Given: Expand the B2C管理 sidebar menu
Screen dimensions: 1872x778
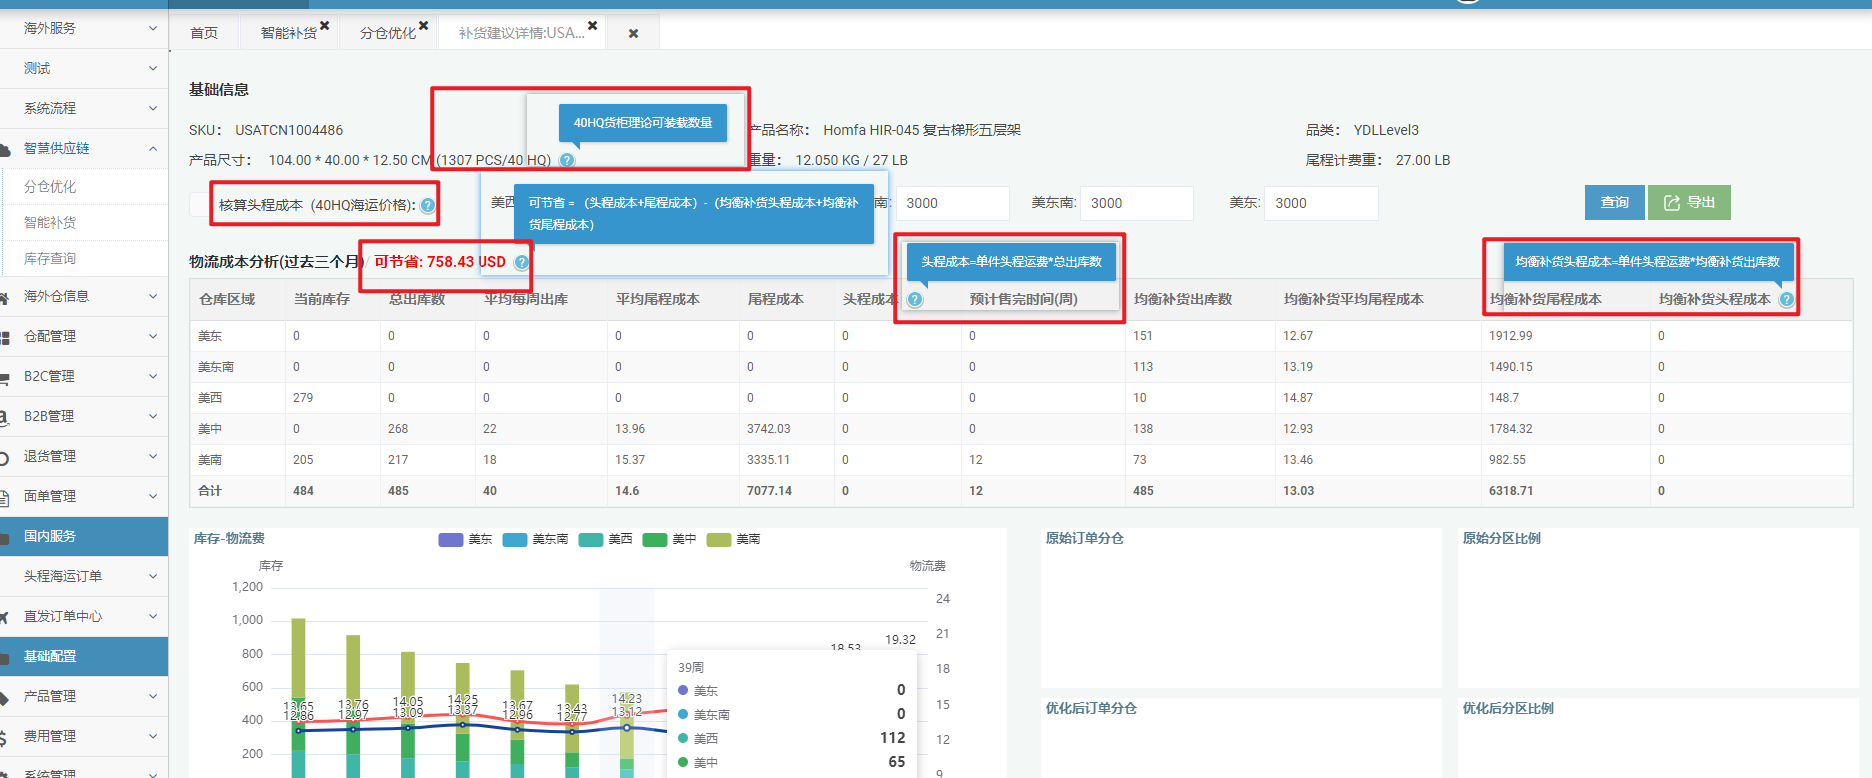Looking at the screenshot, I should (x=84, y=376).
